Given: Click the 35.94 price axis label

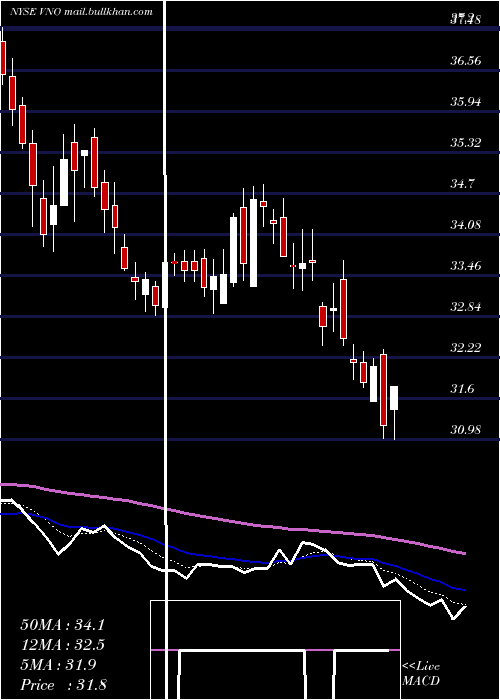Looking at the screenshot, I should [466, 102].
